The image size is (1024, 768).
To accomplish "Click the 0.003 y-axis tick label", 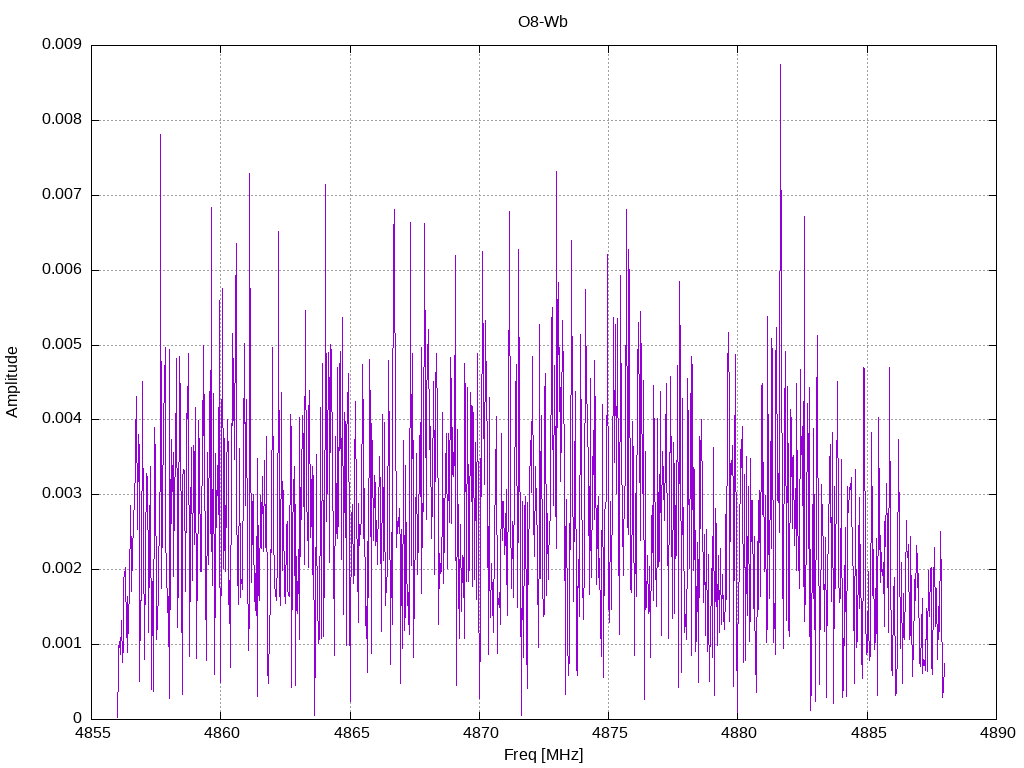I will (x=61, y=494).
